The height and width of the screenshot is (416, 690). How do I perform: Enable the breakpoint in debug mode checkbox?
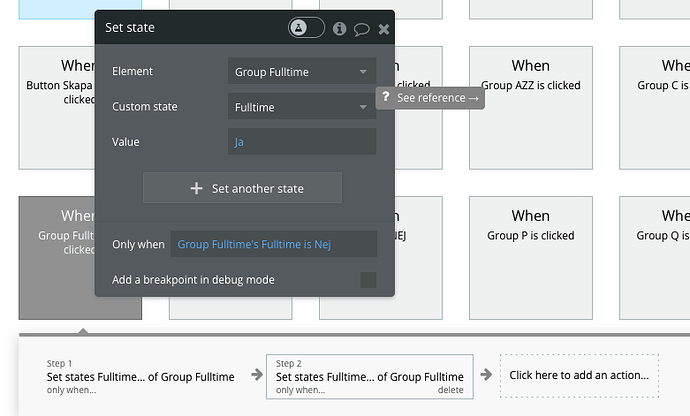(368, 280)
